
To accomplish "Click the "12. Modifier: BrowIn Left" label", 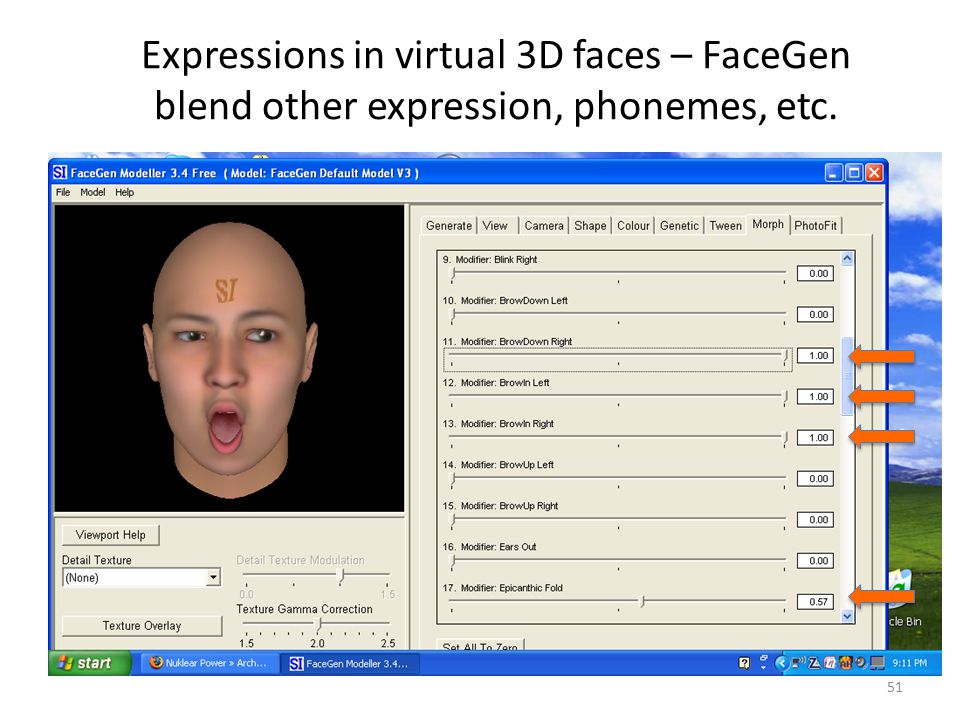I will click(496, 383).
